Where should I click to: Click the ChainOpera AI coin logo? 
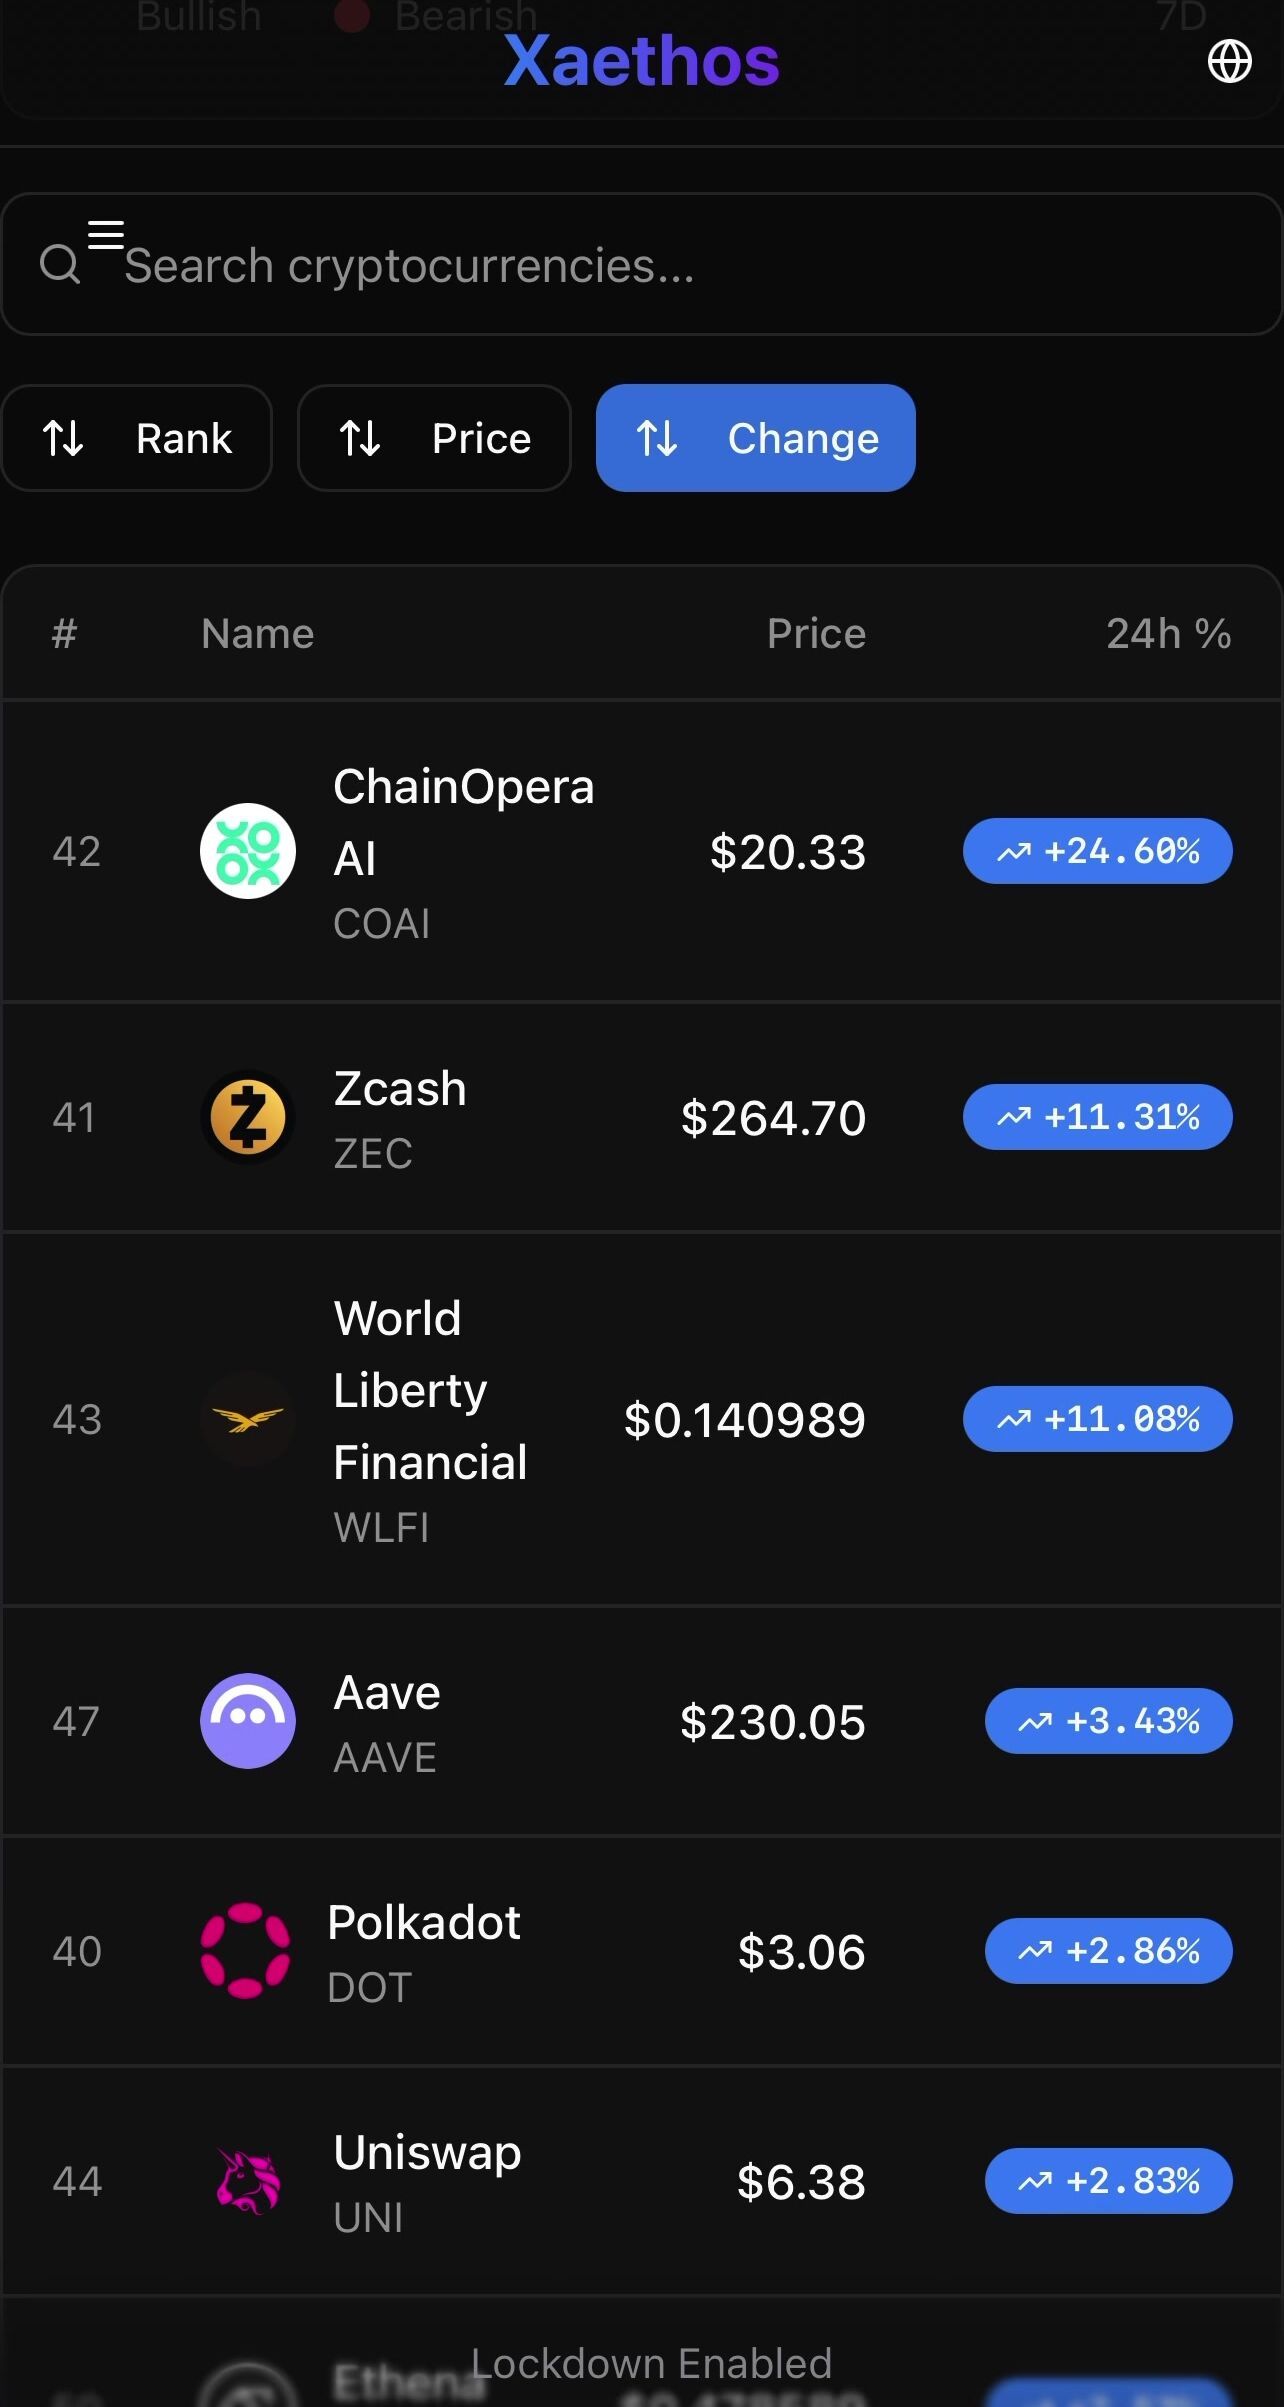pyautogui.click(x=248, y=851)
